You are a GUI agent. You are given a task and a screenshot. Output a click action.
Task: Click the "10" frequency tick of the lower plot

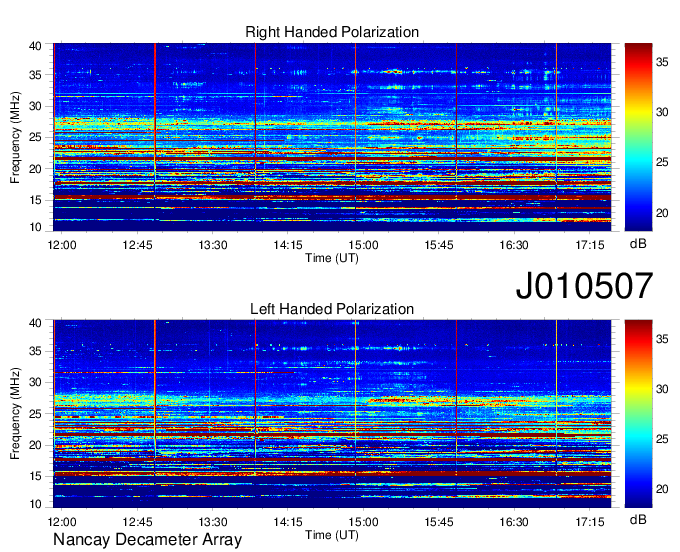point(35,504)
